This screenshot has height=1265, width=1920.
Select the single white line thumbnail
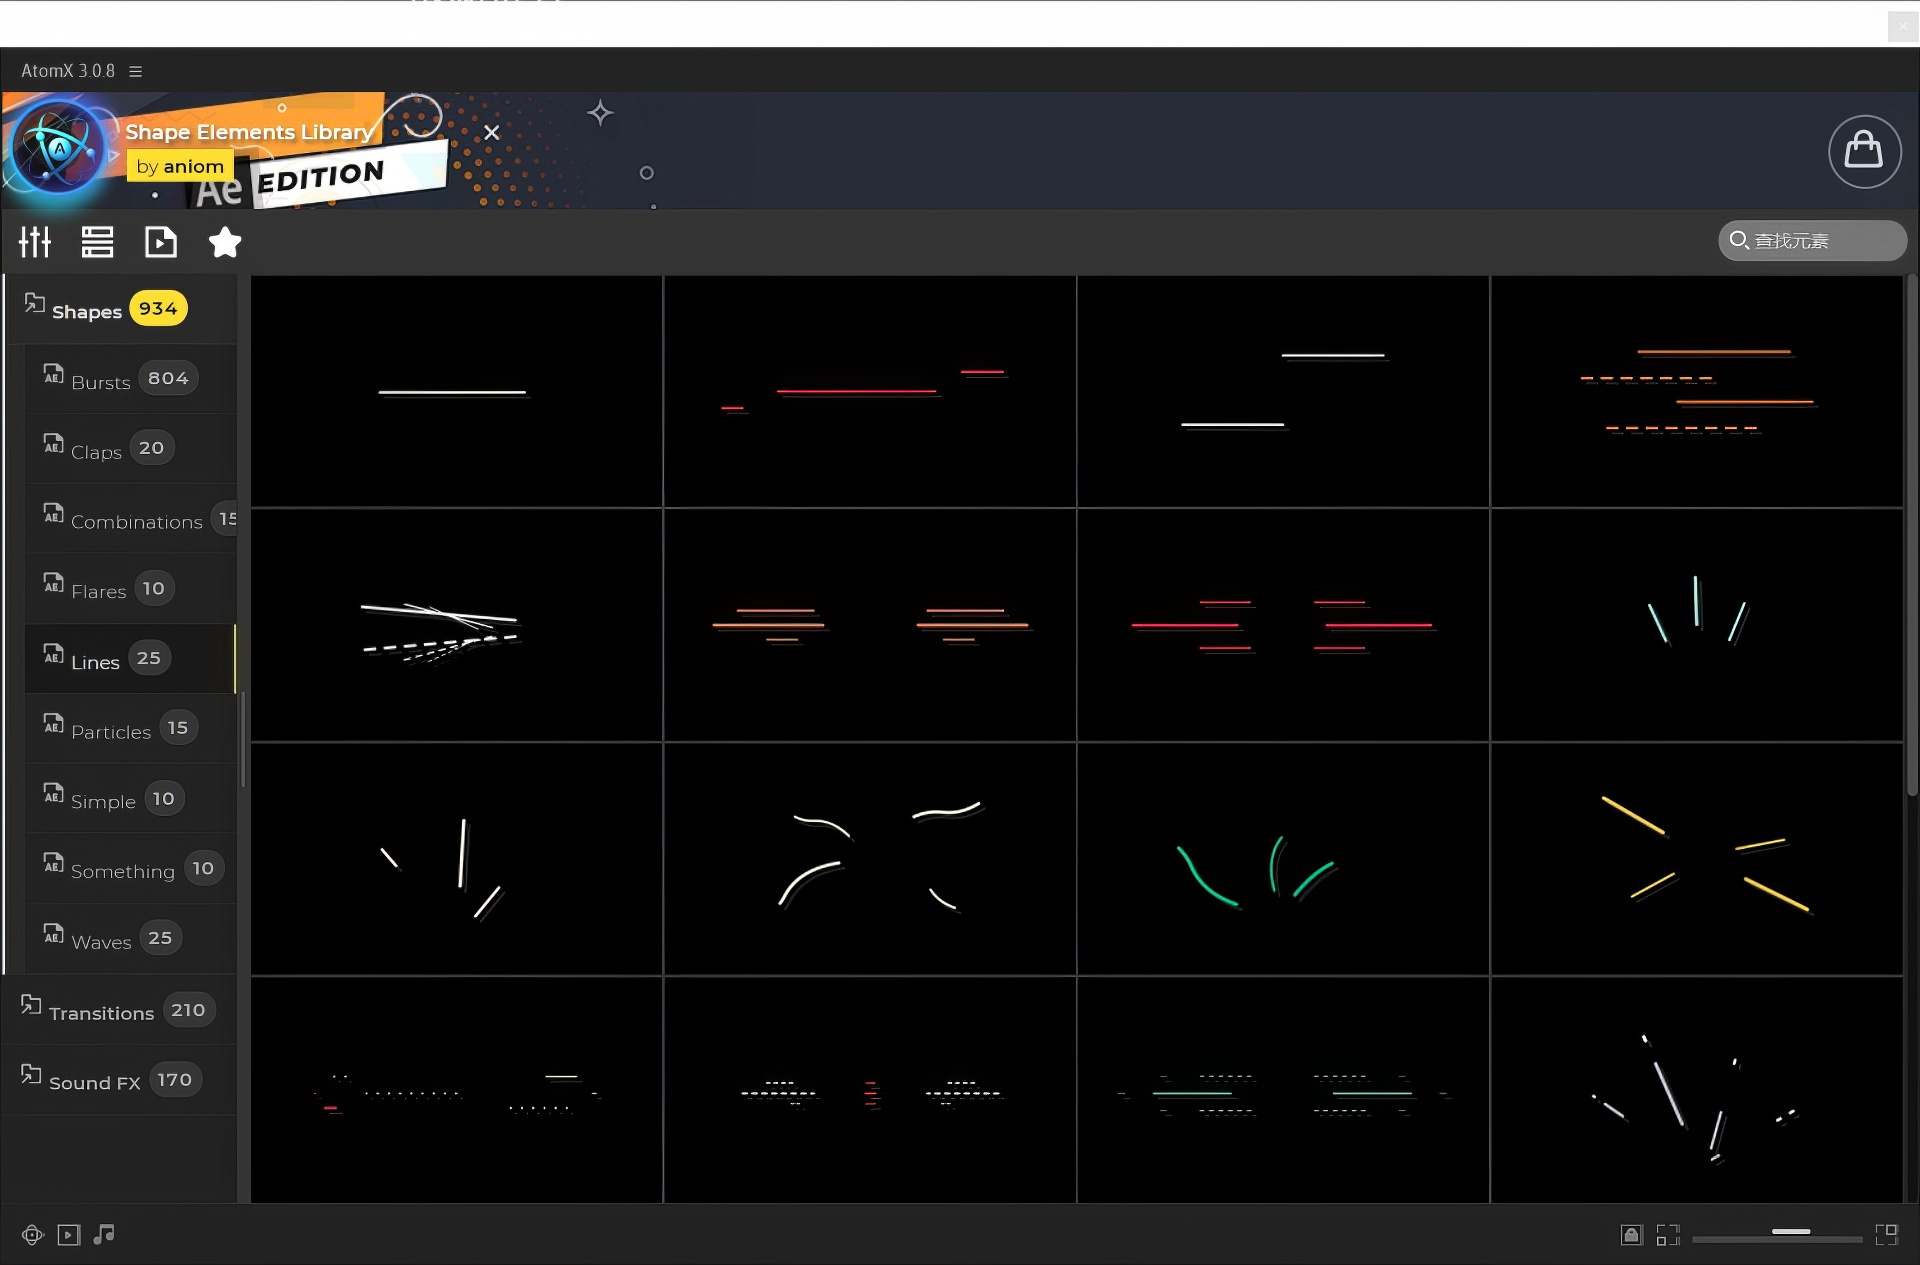(x=456, y=391)
